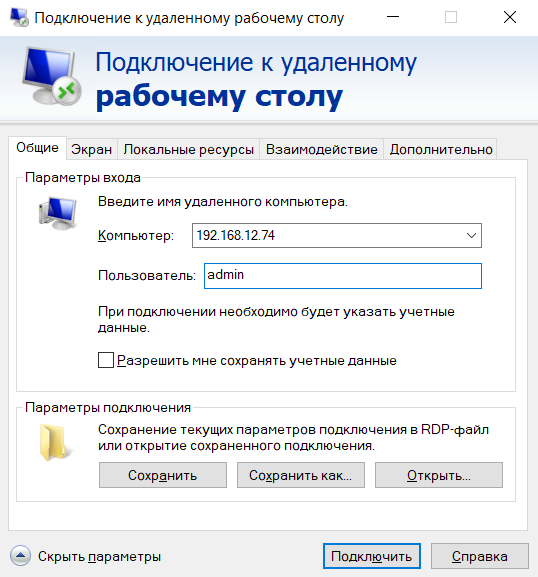Click the Подключить button
538x577 pixels.
tap(372, 556)
